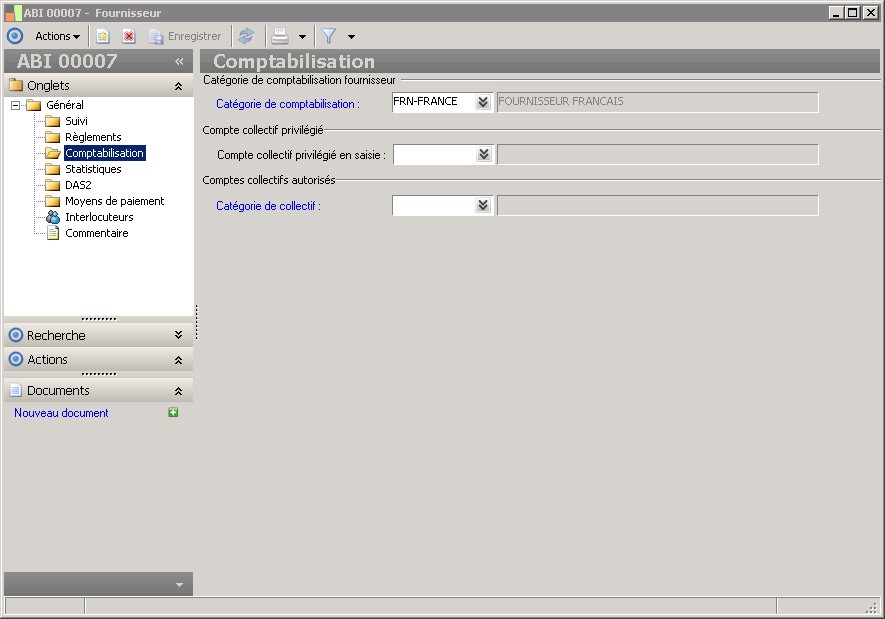
Task: Collapse the Documents section
Action: tap(178, 391)
